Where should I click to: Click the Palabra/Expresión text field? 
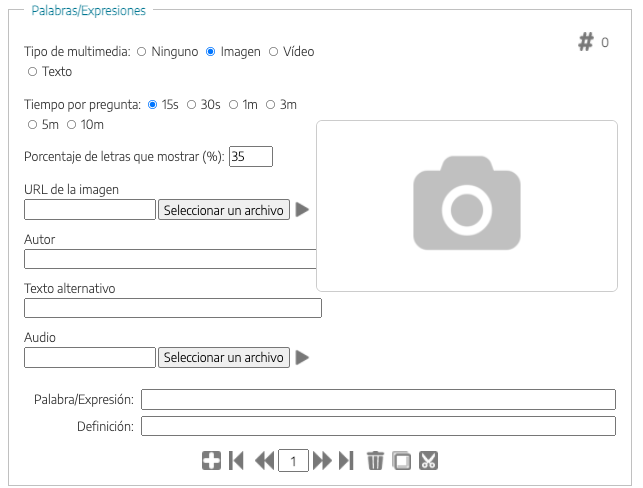(377, 400)
